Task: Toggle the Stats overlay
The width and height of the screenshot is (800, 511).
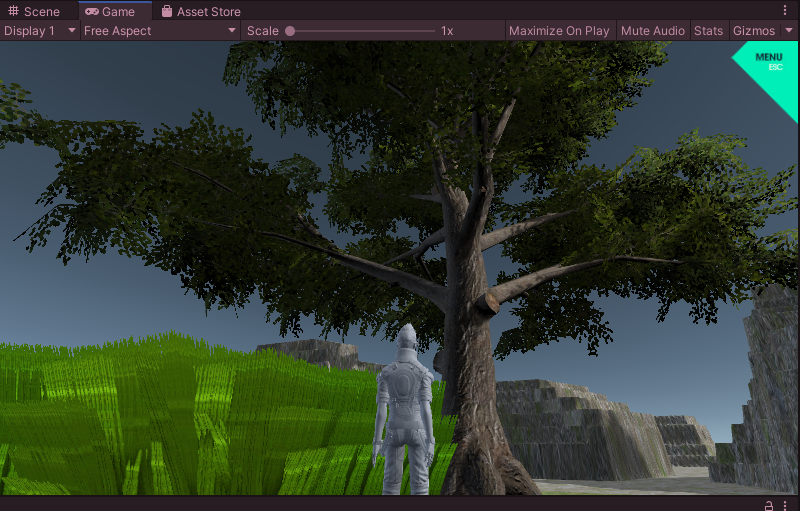Action: (x=708, y=31)
